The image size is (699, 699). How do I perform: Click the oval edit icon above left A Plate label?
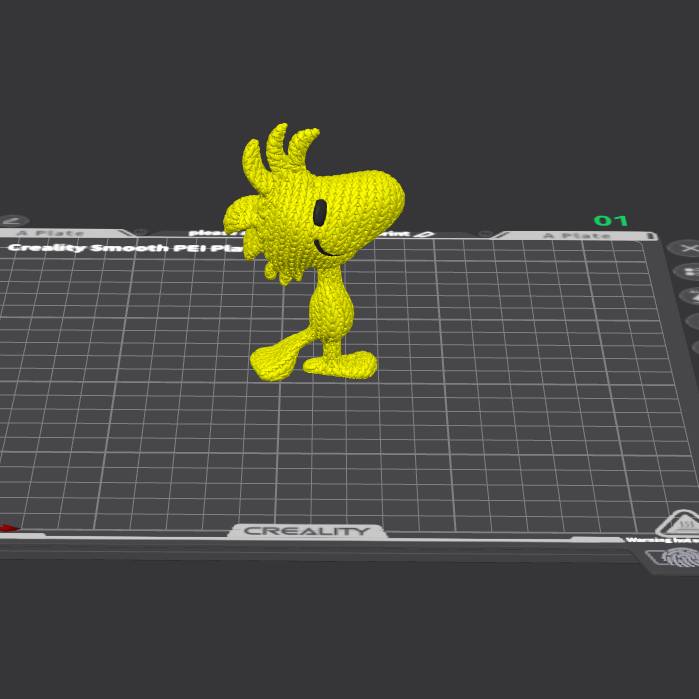coord(14,221)
